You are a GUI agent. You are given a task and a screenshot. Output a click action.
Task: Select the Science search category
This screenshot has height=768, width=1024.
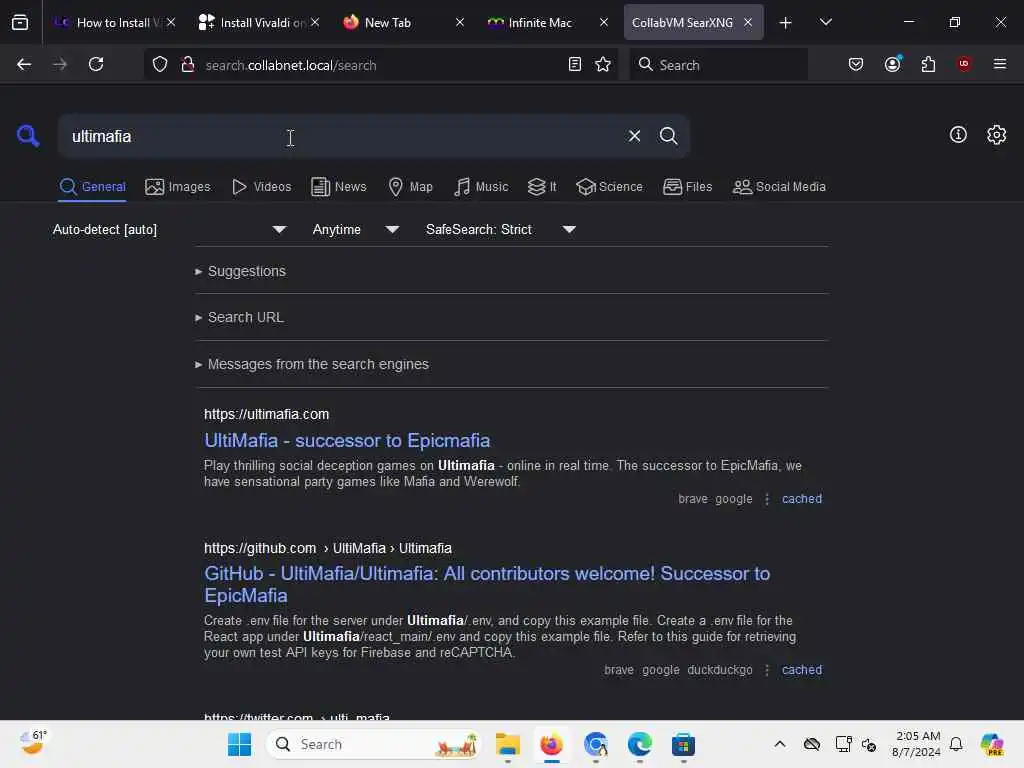609,187
